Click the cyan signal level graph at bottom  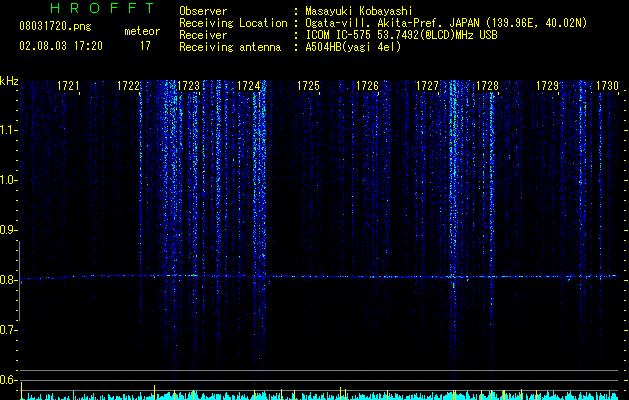tap(319, 395)
